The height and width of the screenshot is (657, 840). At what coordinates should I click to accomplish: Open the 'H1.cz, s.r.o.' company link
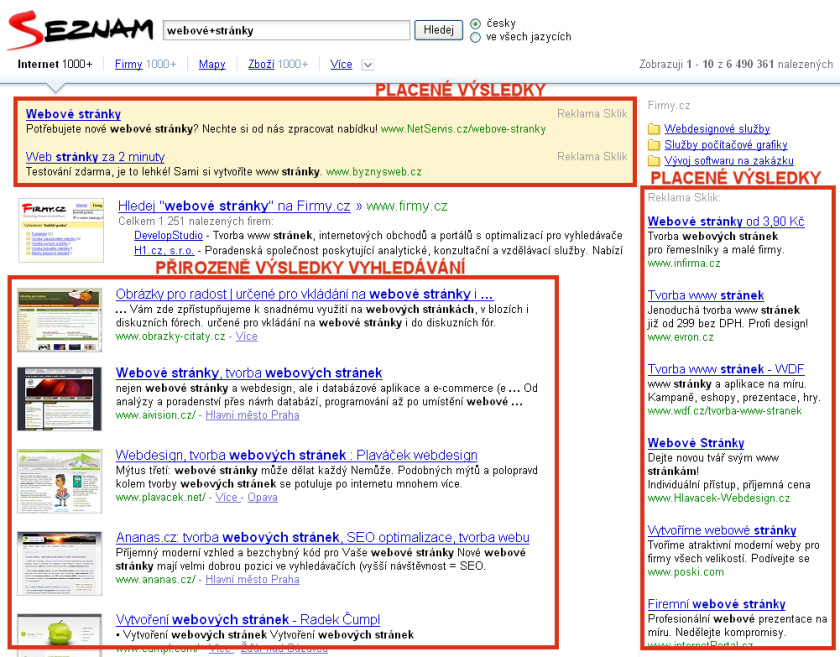pyautogui.click(x=164, y=251)
